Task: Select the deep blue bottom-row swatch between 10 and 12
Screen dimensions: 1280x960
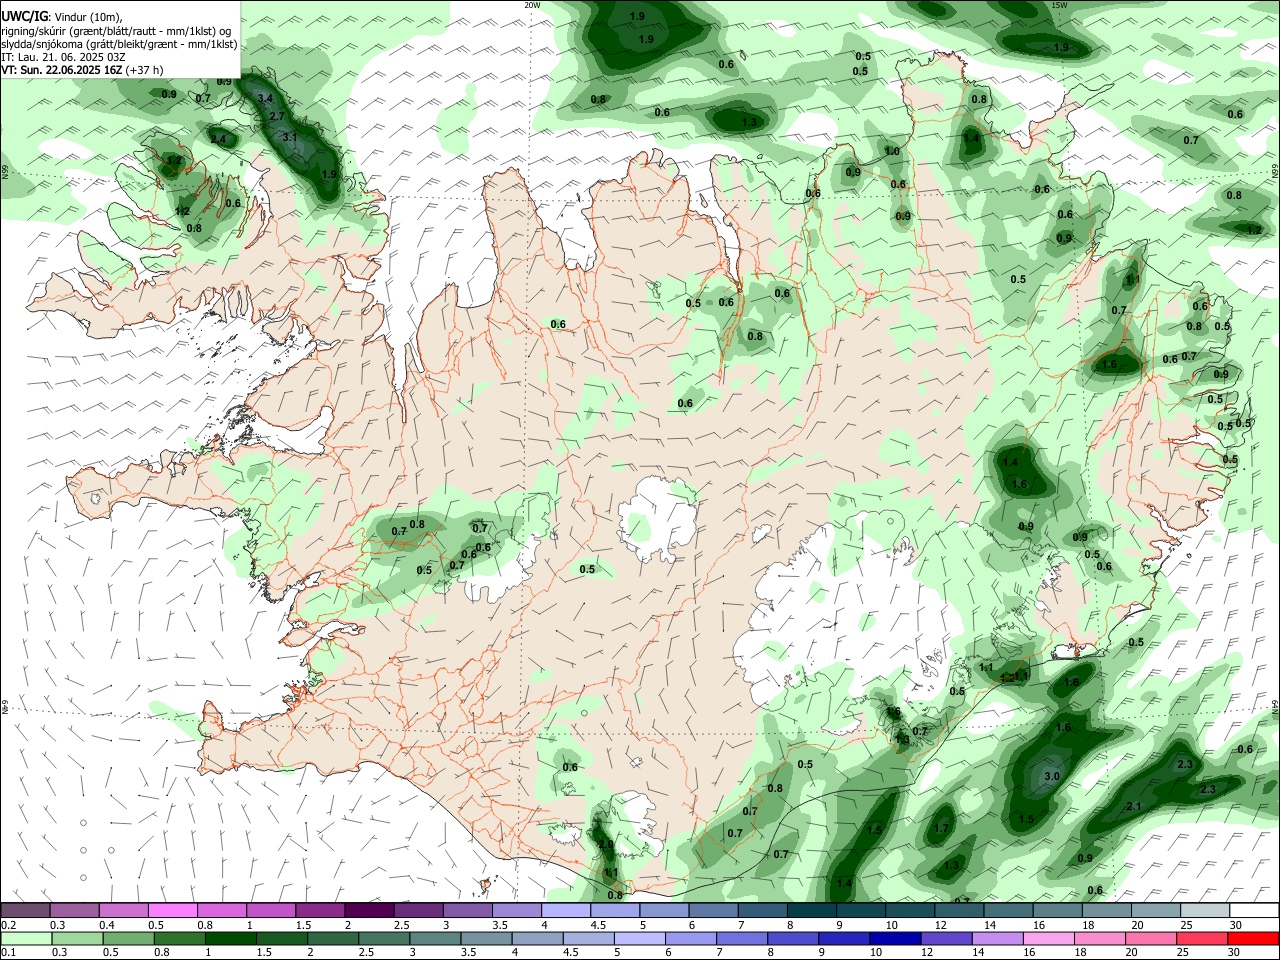Action: [894, 938]
